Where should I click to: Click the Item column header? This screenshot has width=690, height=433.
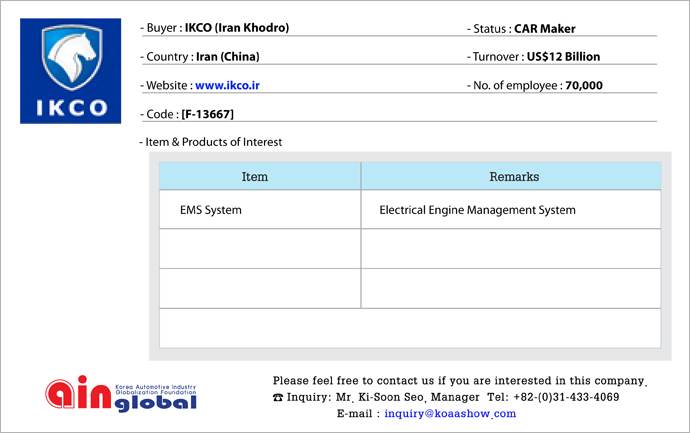pyautogui.click(x=260, y=176)
